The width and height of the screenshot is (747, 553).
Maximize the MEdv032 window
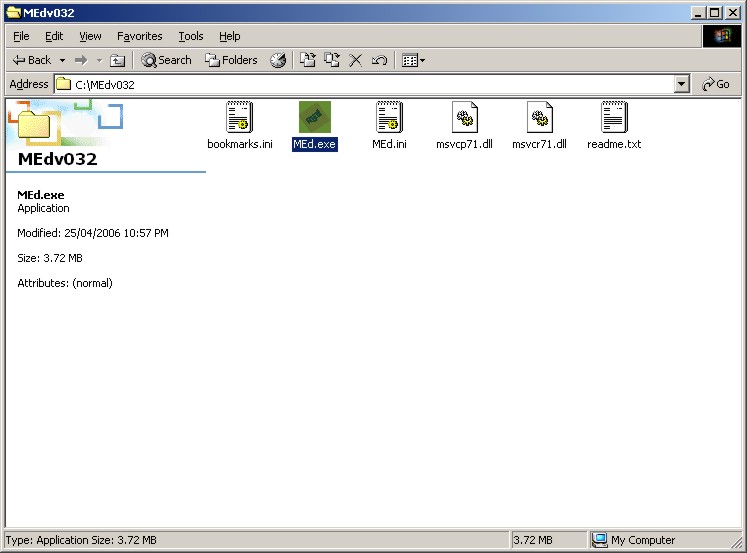[x=715, y=13]
